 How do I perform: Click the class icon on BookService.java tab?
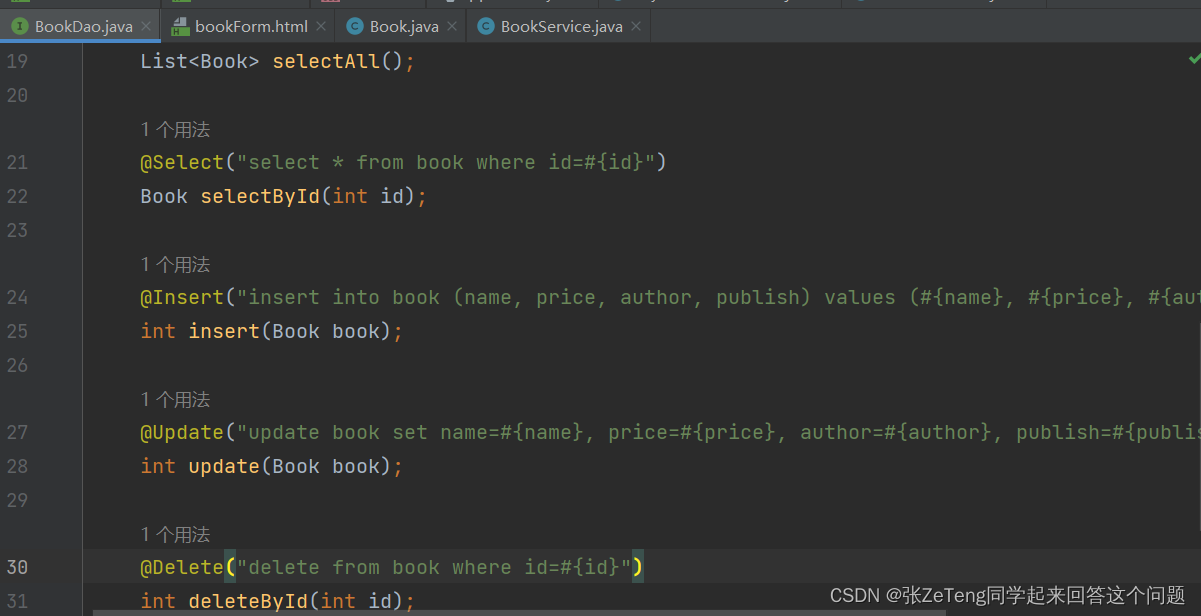tap(485, 27)
